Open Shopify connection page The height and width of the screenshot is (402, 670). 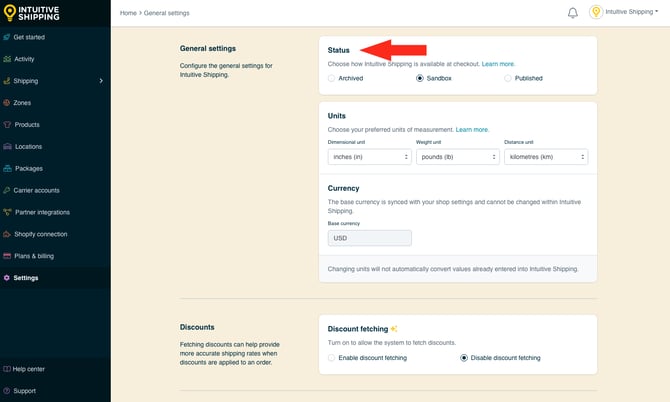tap(41, 234)
